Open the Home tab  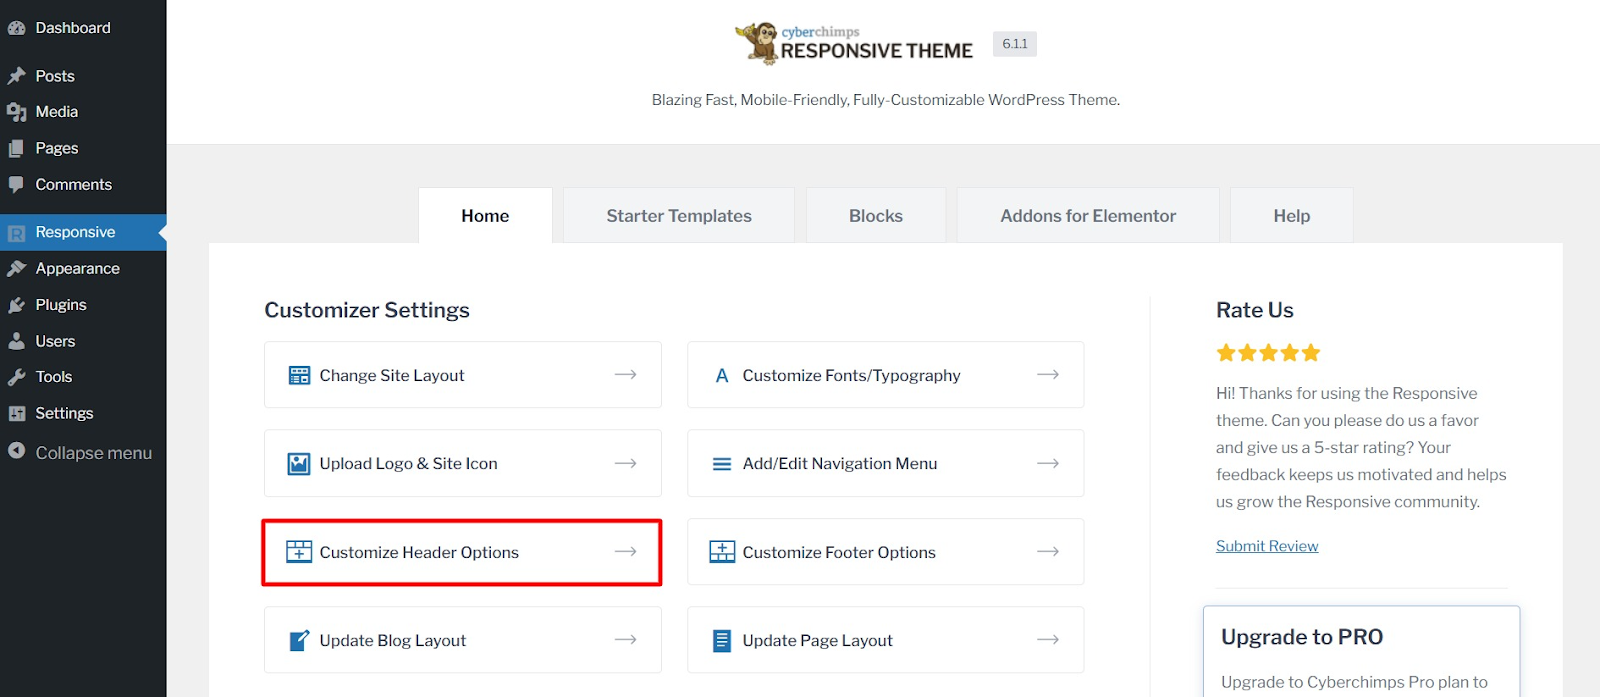point(485,215)
